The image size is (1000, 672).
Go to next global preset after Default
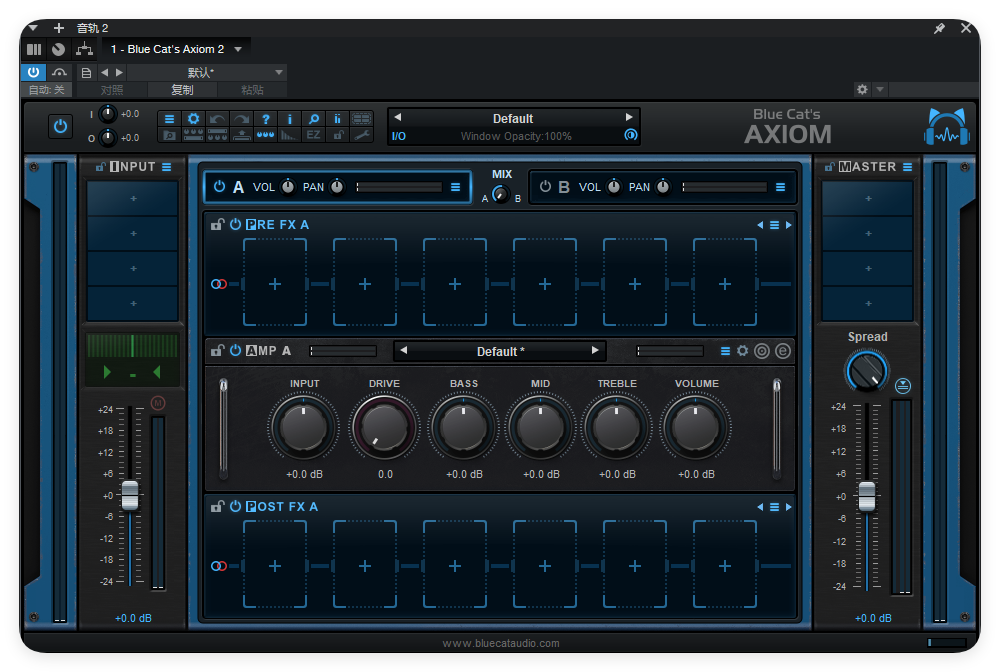(629, 117)
